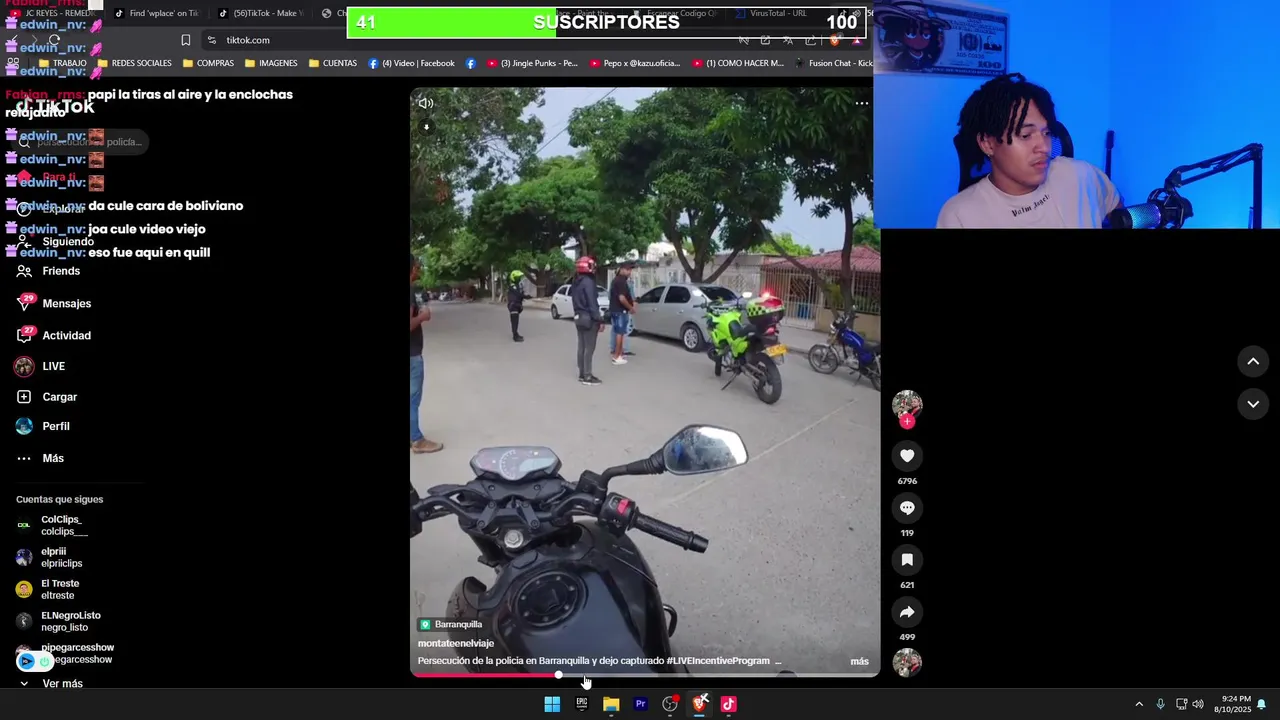This screenshot has height=720, width=1280.
Task: Click the microphone tray icon
Action: click(x=1160, y=704)
